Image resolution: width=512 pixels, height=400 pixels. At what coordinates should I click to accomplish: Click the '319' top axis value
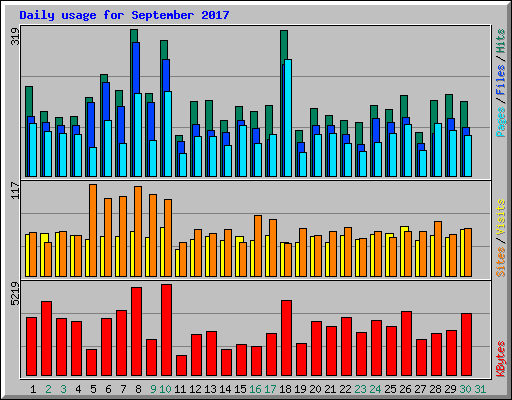point(16,36)
